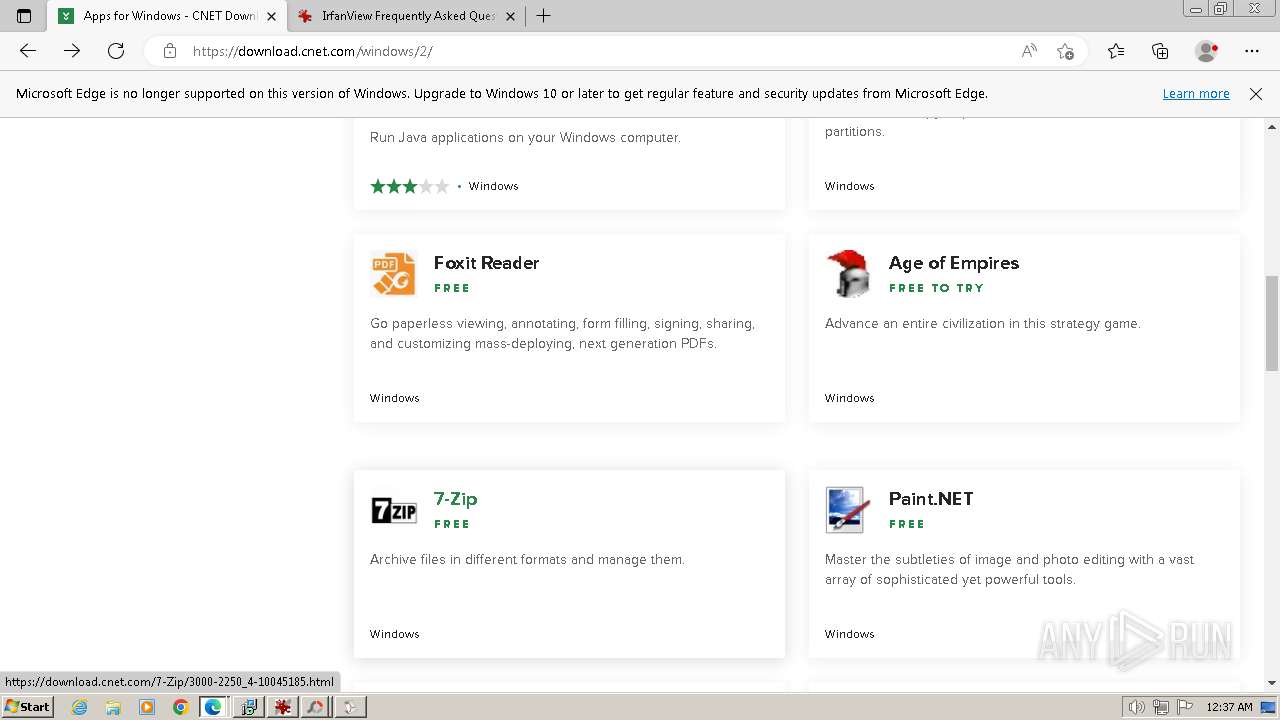Close the Apps for Windows CNET tab
Screen dimensions: 1280x720
pos(271,16)
